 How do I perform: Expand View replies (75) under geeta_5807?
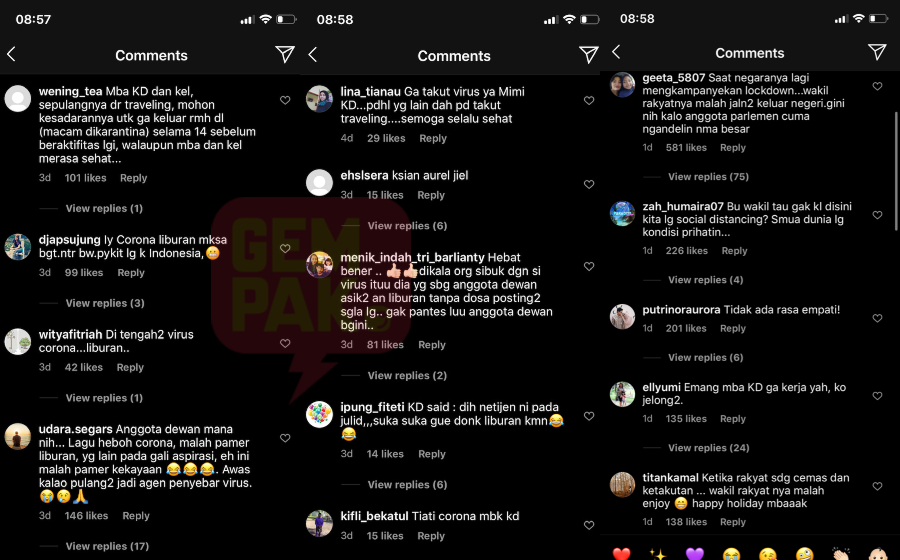[708, 177]
